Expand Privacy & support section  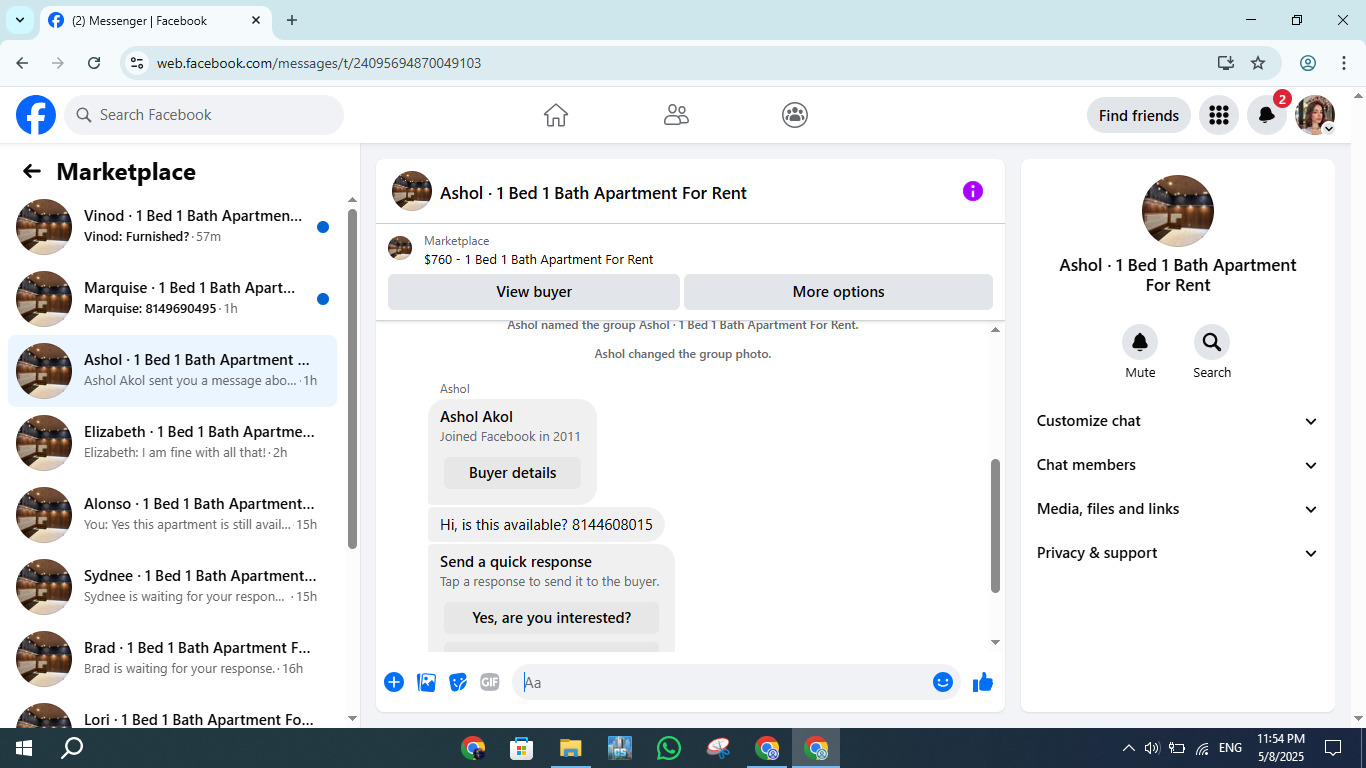point(1178,553)
